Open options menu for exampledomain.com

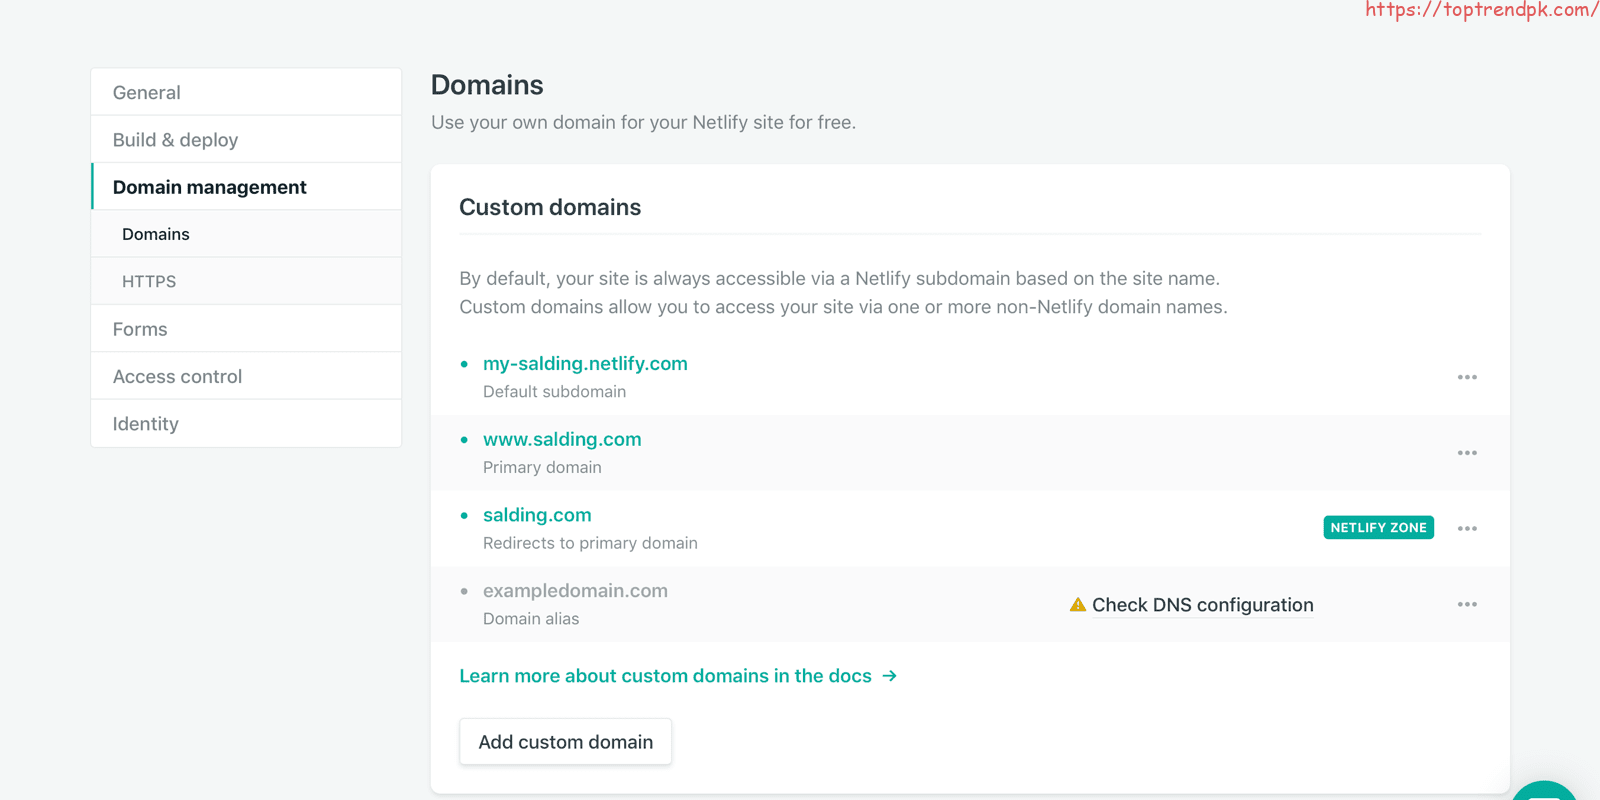1467,604
